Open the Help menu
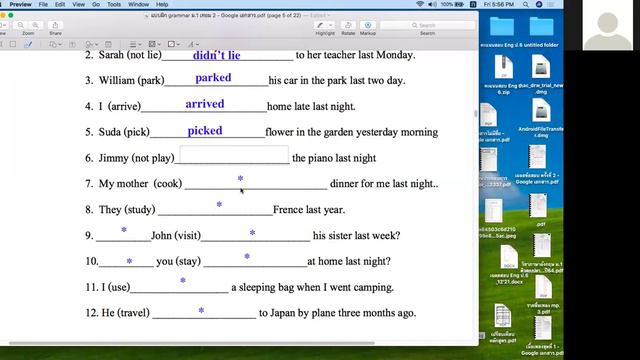 [x=162, y=4]
